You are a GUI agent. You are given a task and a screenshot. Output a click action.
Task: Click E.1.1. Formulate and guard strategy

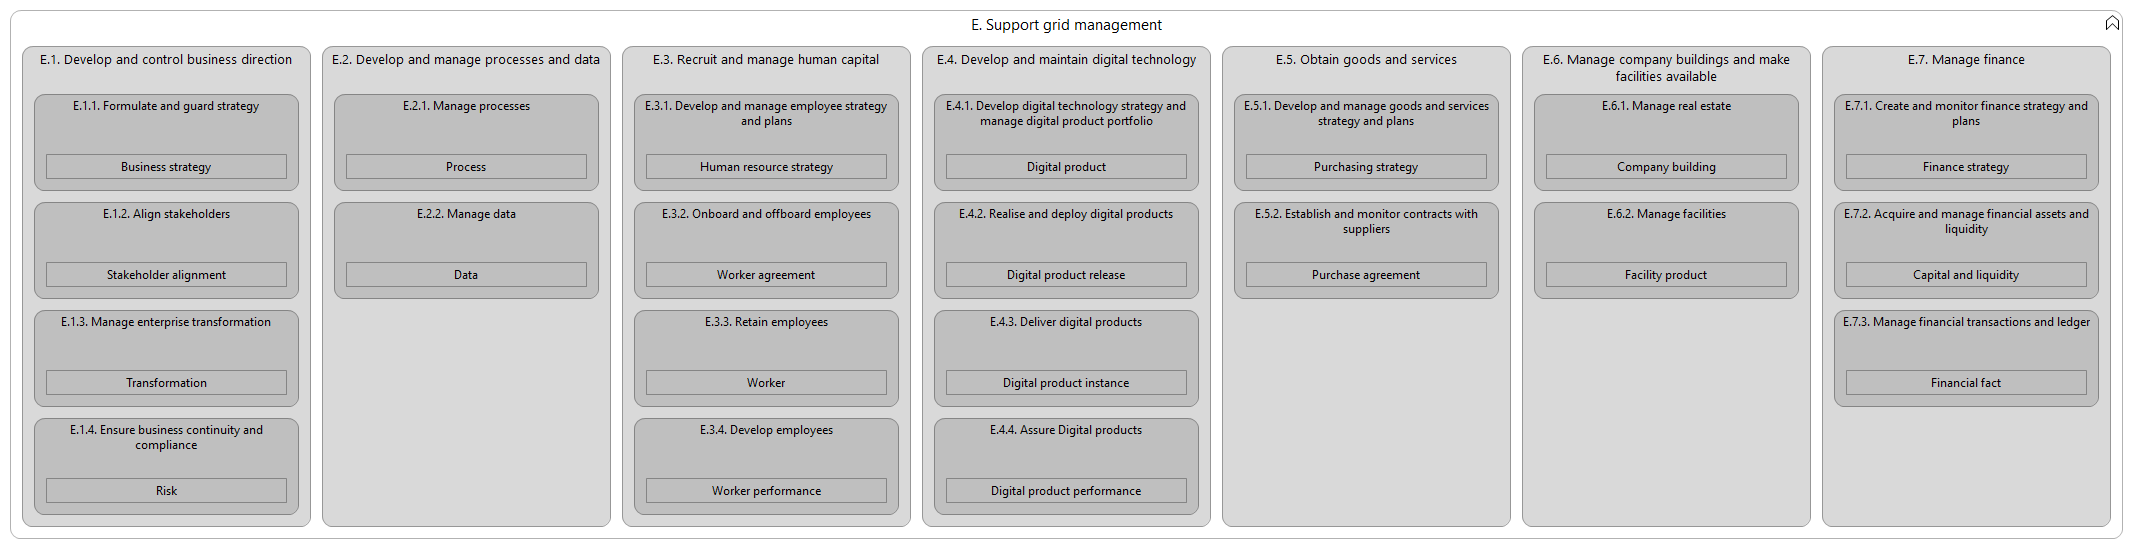click(166, 106)
